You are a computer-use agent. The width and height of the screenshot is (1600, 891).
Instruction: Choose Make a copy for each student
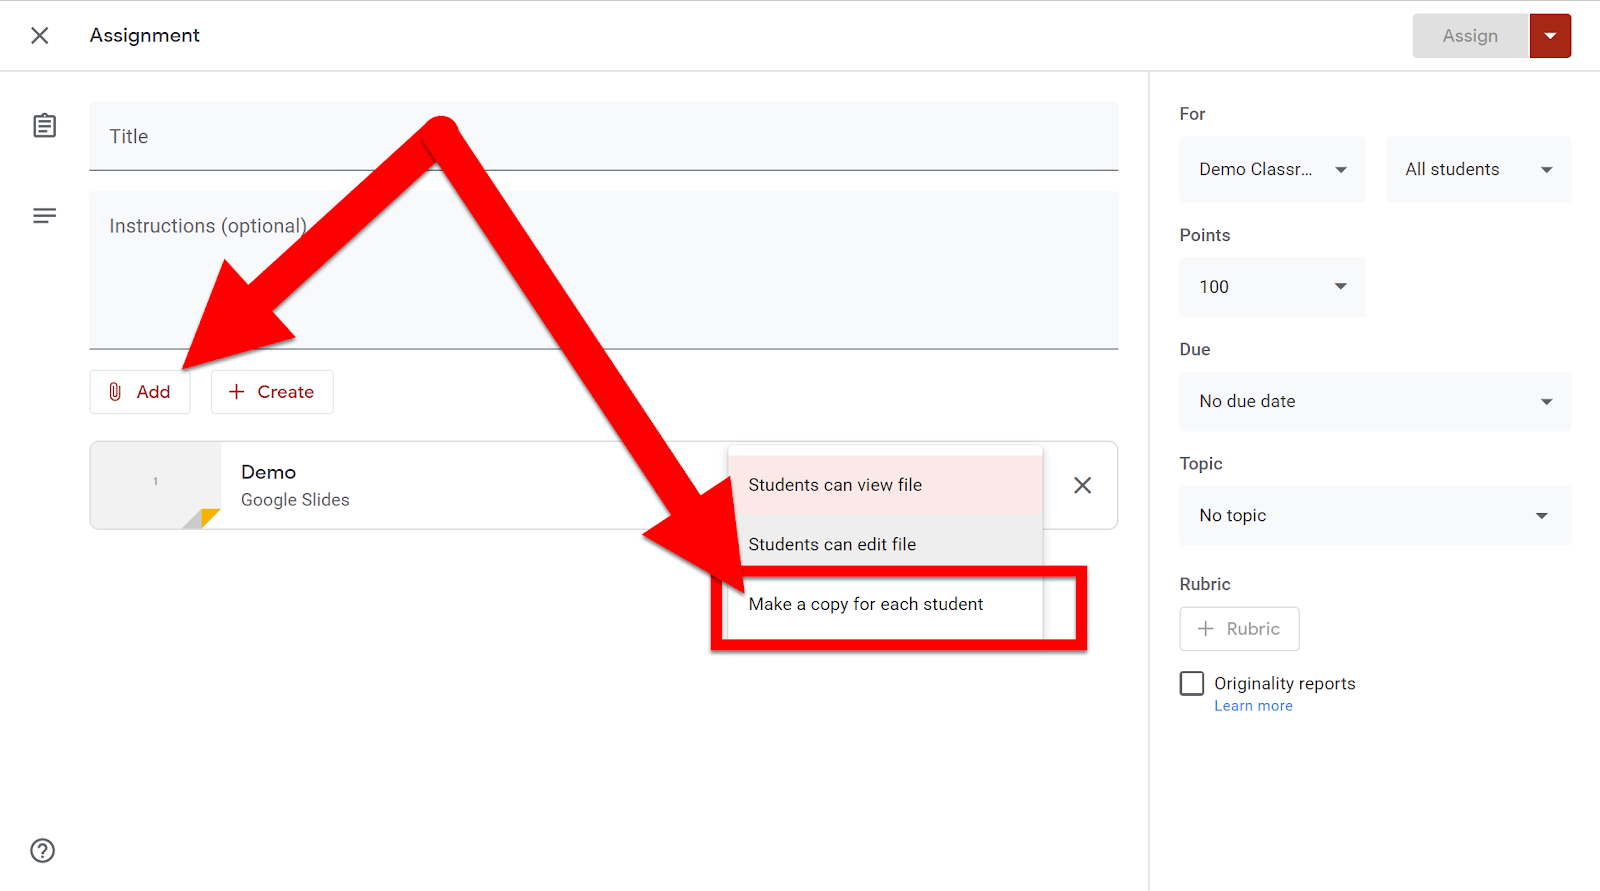click(885, 604)
